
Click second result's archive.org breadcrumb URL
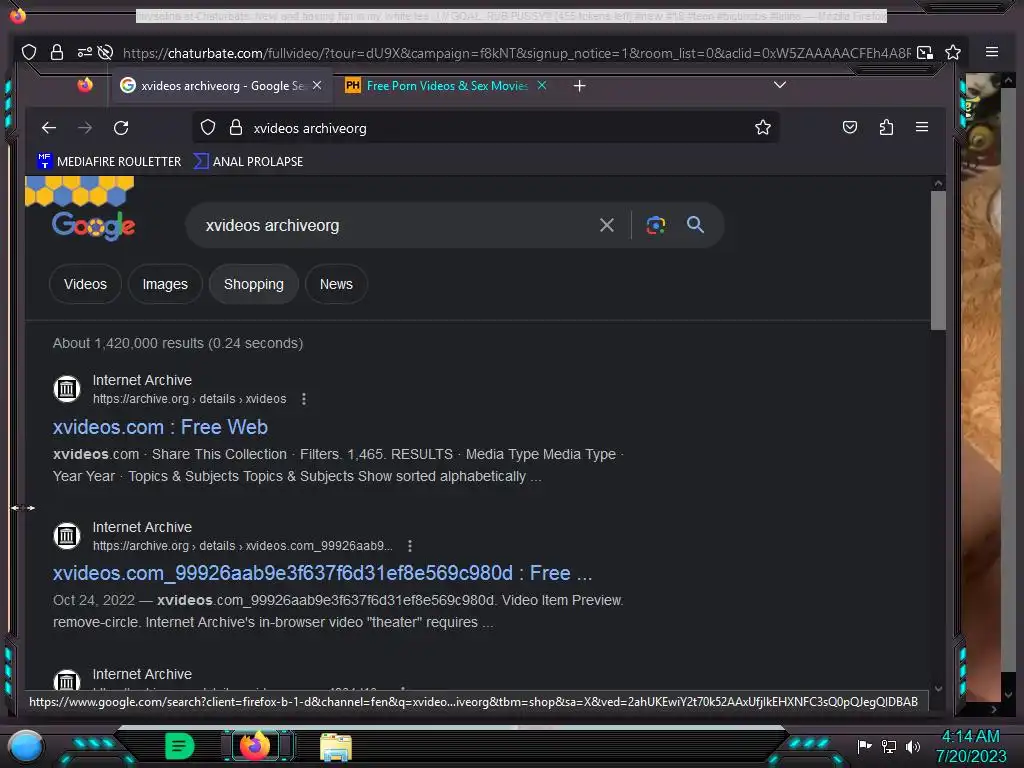[x=242, y=546]
